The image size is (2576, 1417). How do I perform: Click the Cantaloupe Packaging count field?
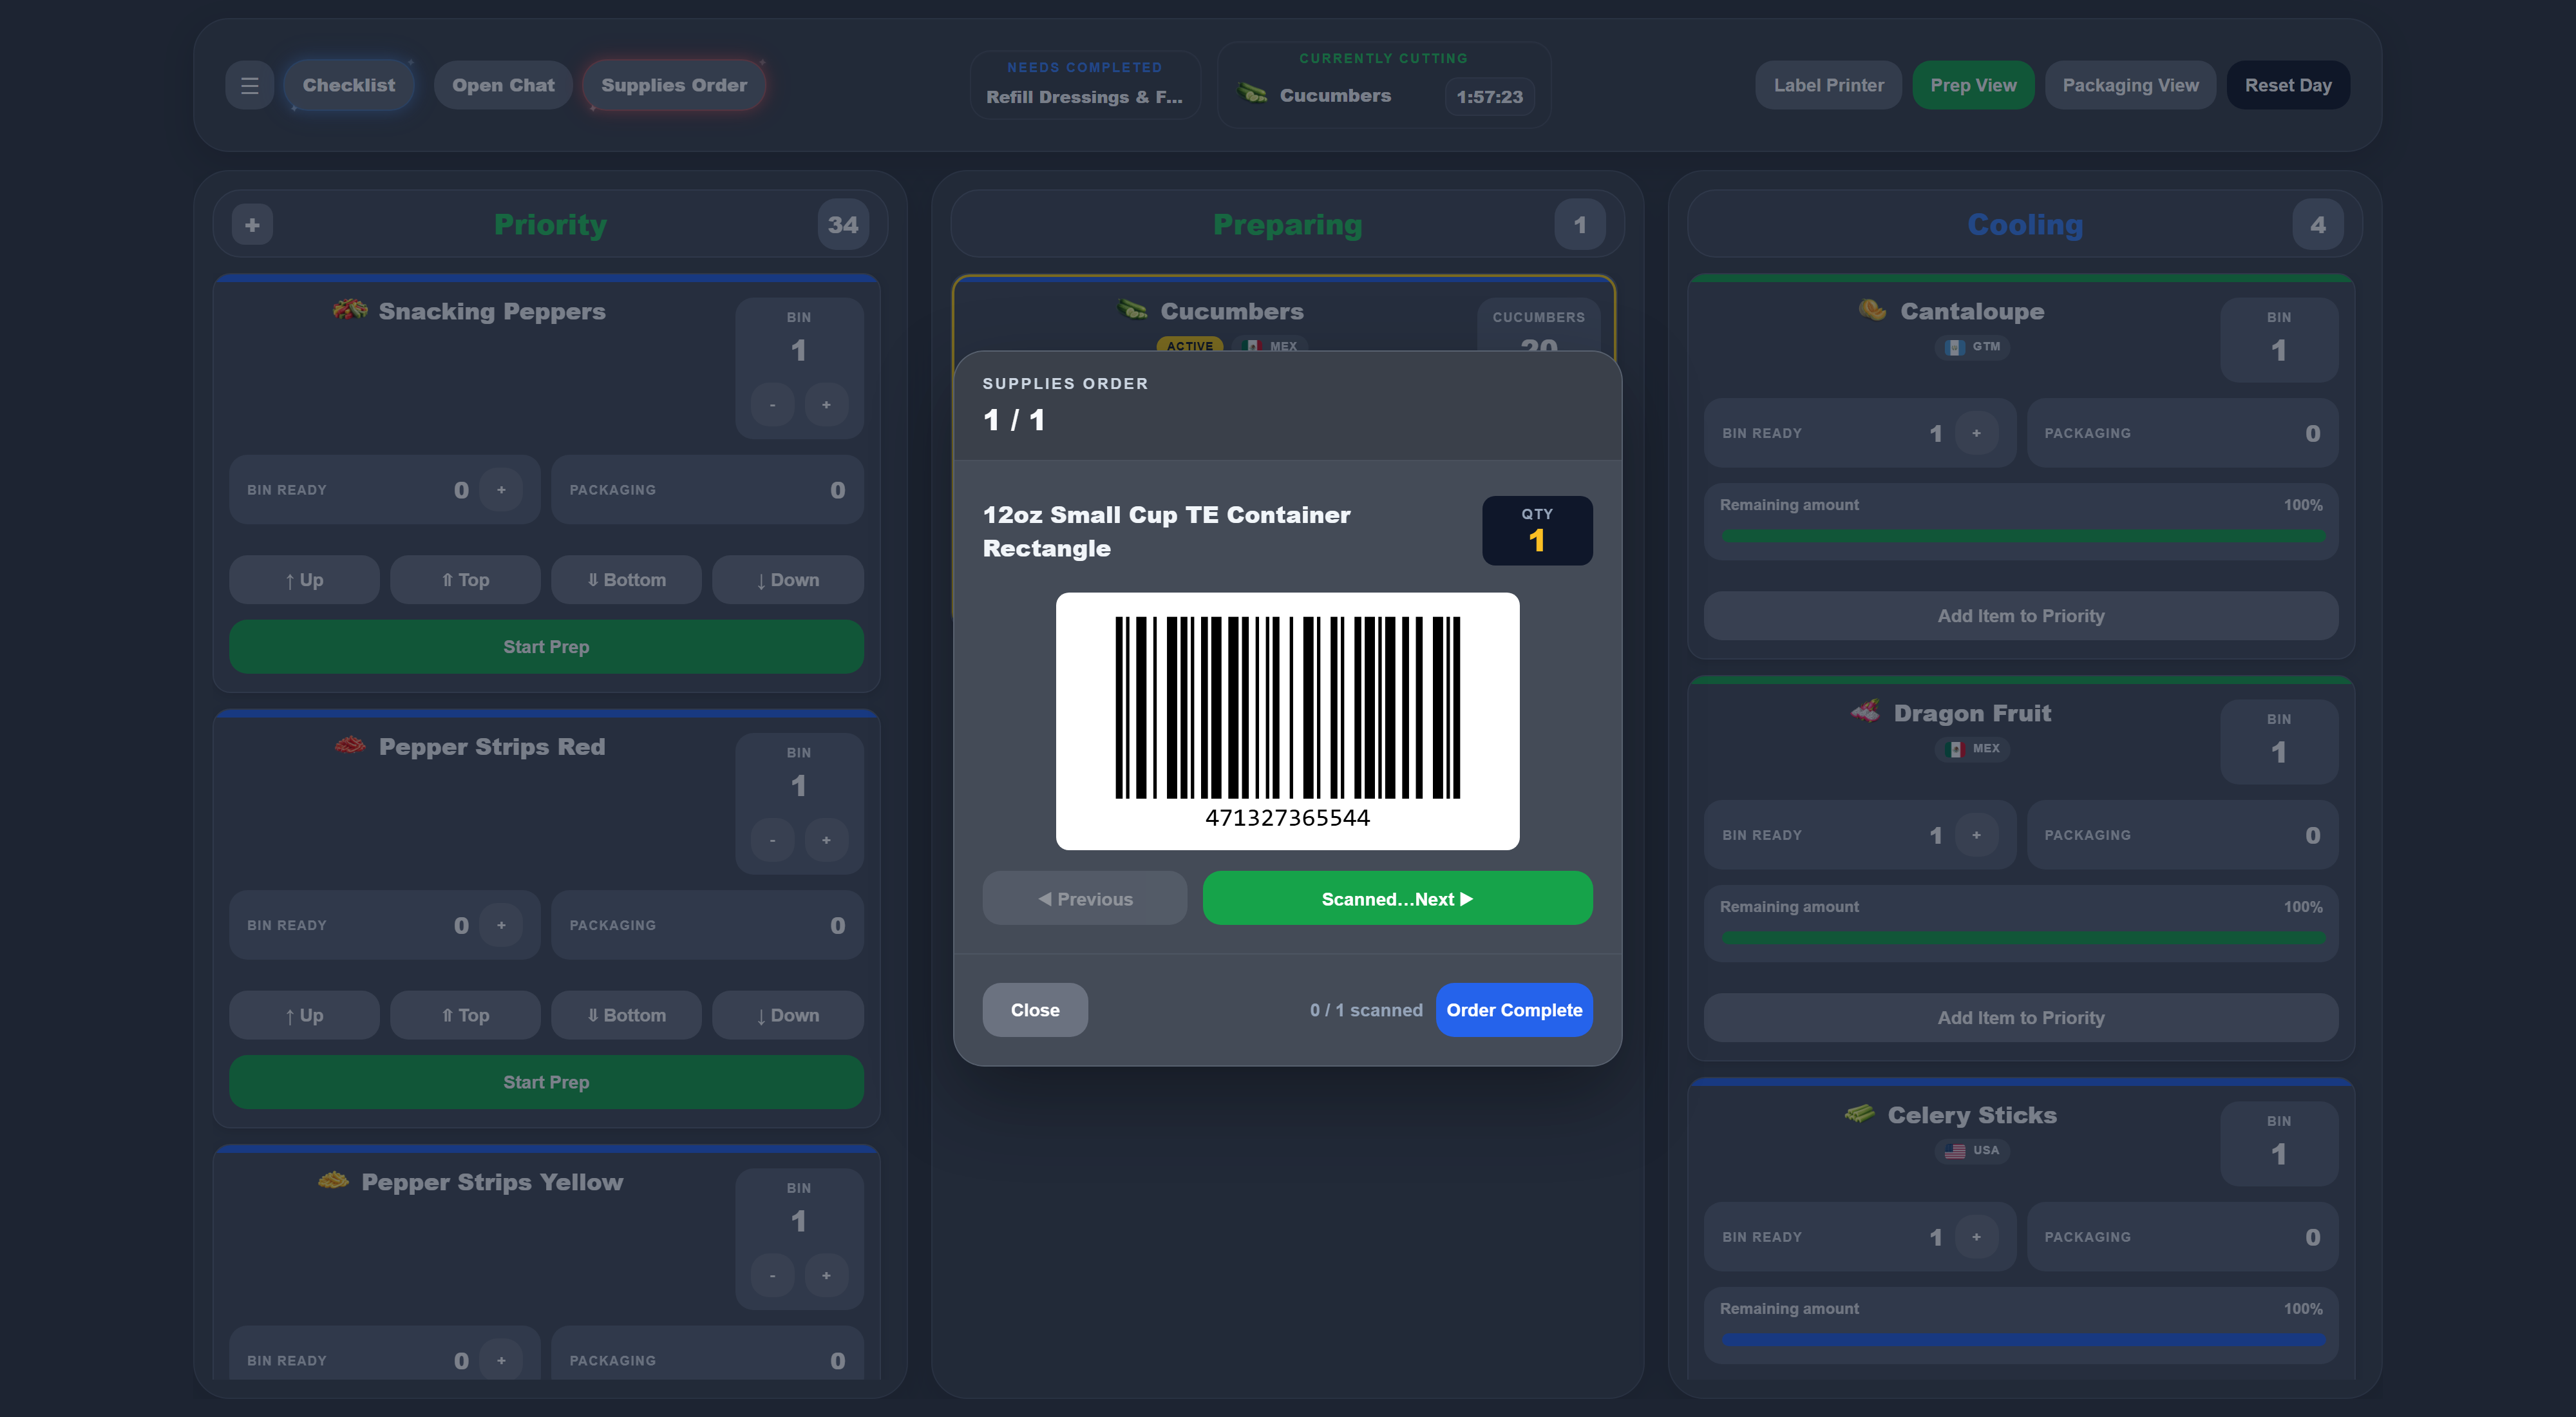click(x=2182, y=433)
